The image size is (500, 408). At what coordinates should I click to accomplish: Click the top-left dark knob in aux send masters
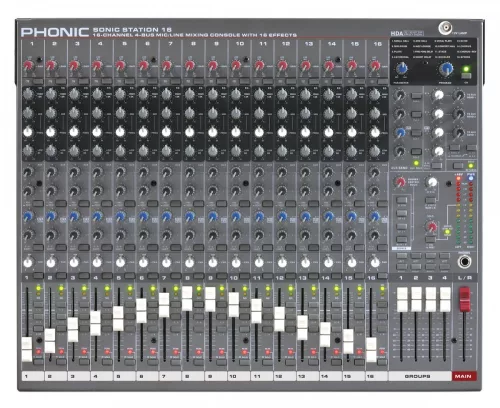pos(400,96)
